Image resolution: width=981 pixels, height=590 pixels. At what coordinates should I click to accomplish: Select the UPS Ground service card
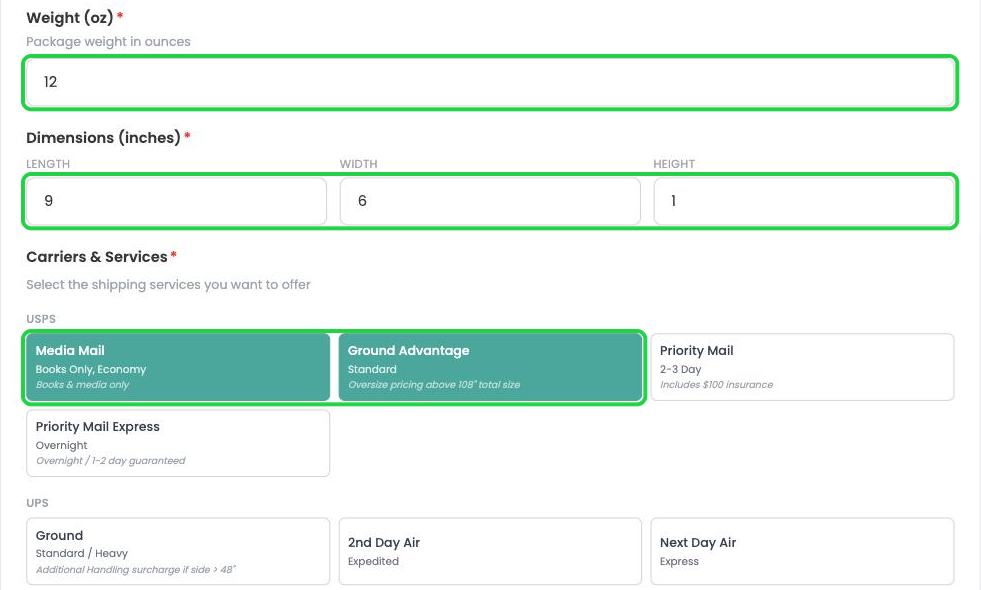tap(178, 551)
